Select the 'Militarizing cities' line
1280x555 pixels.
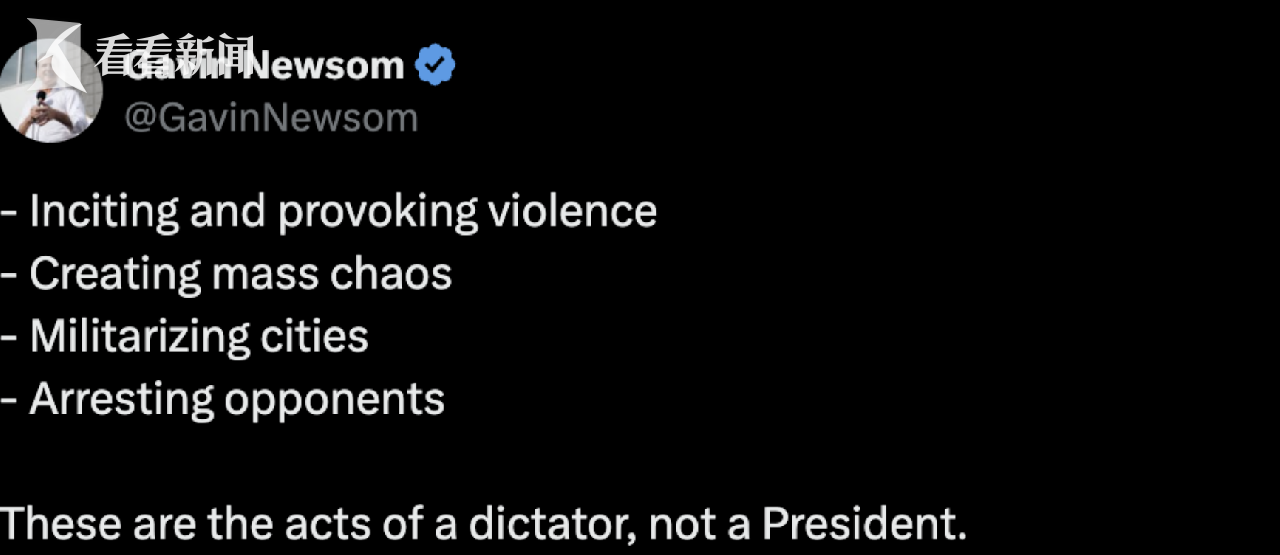tap(184, 336)
